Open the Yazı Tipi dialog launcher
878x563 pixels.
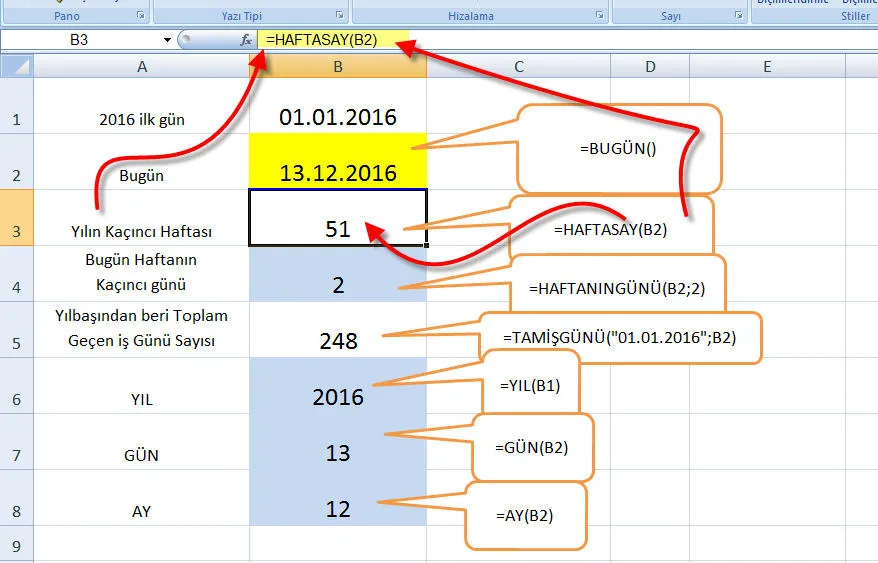pos(339,16)
